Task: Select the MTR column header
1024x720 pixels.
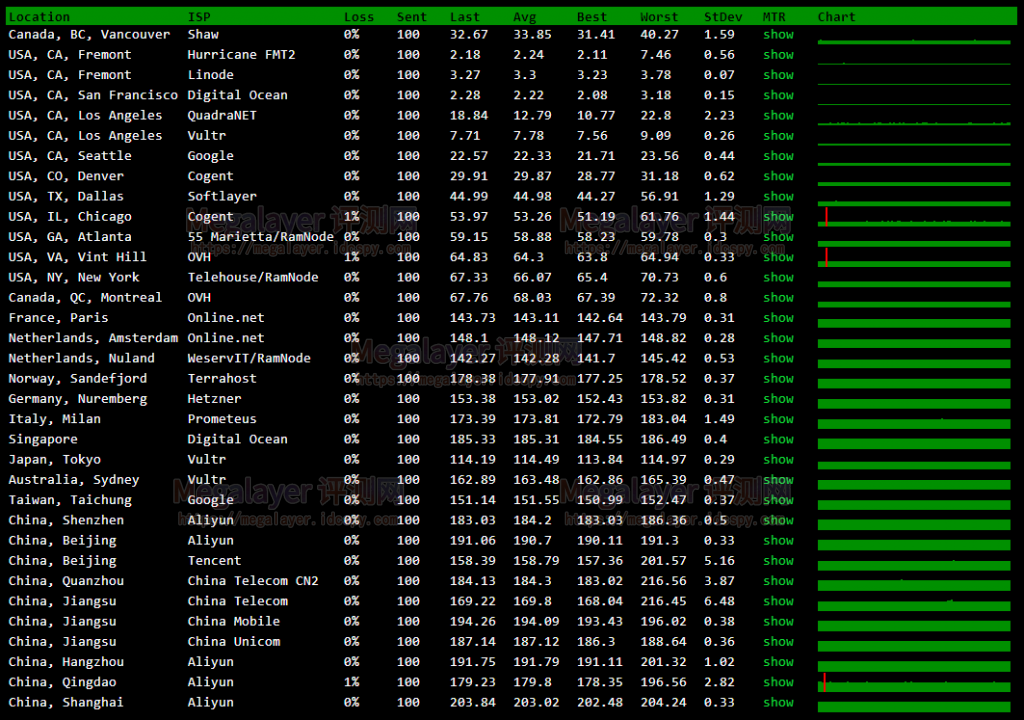Action: coord(774,17)
